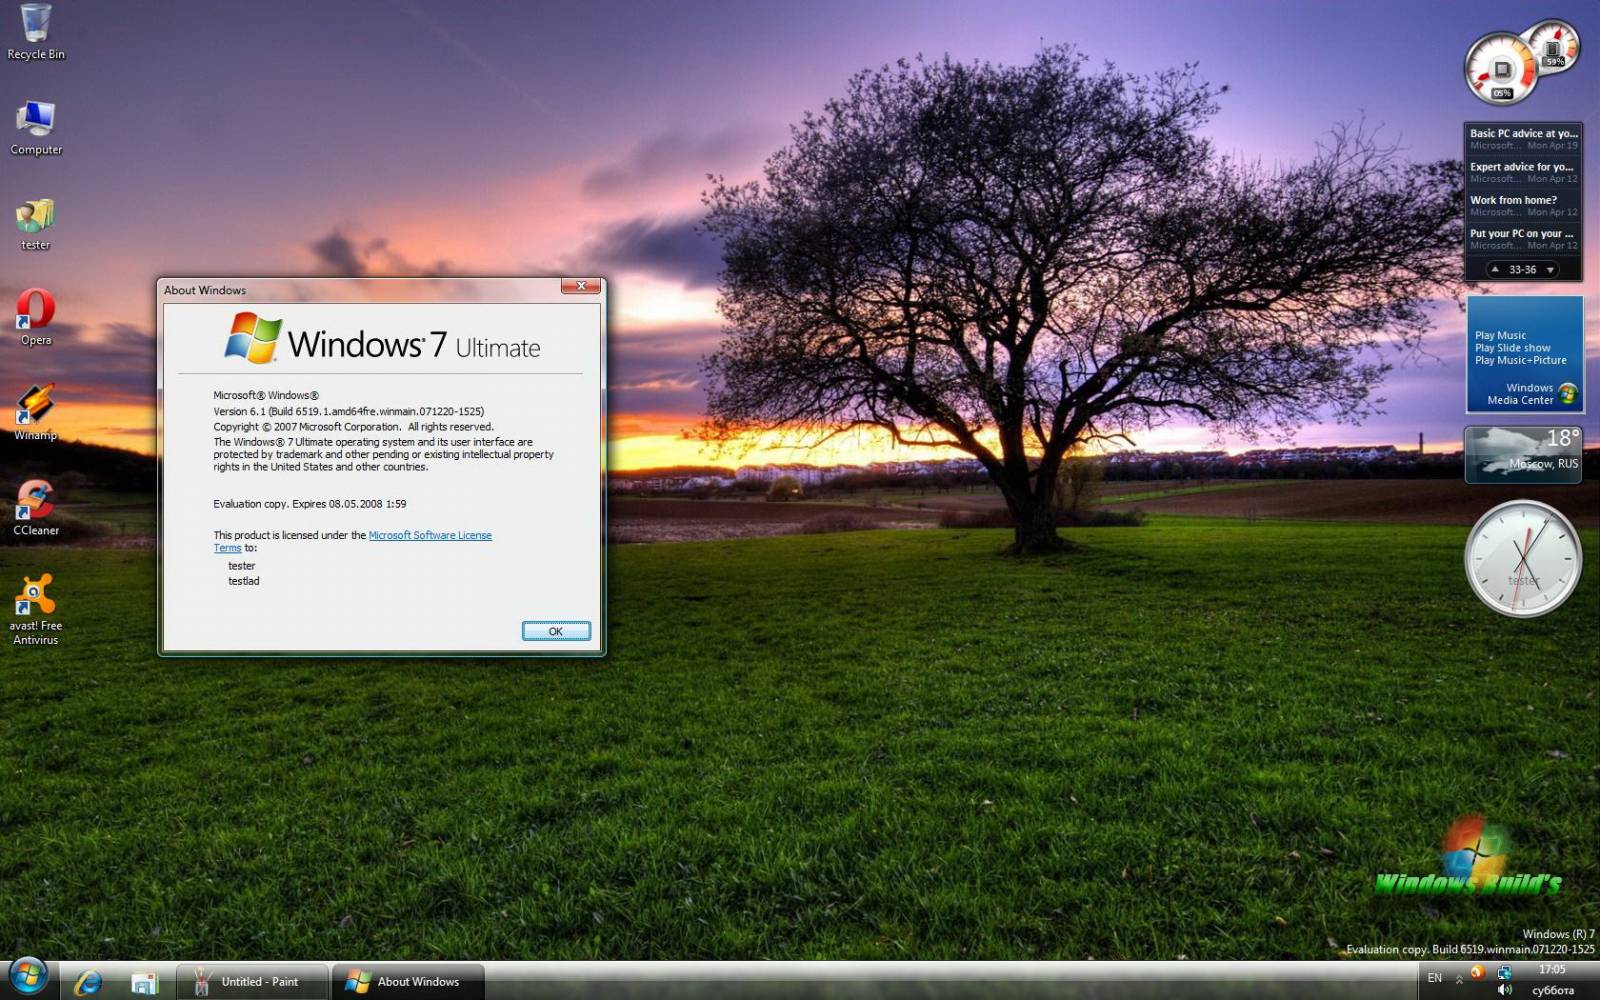The width and height of the screenshot is (1600, 1000).
Task: Click the Version 6.1 build line
Action: pyautogui.click(x=348, y=411)
